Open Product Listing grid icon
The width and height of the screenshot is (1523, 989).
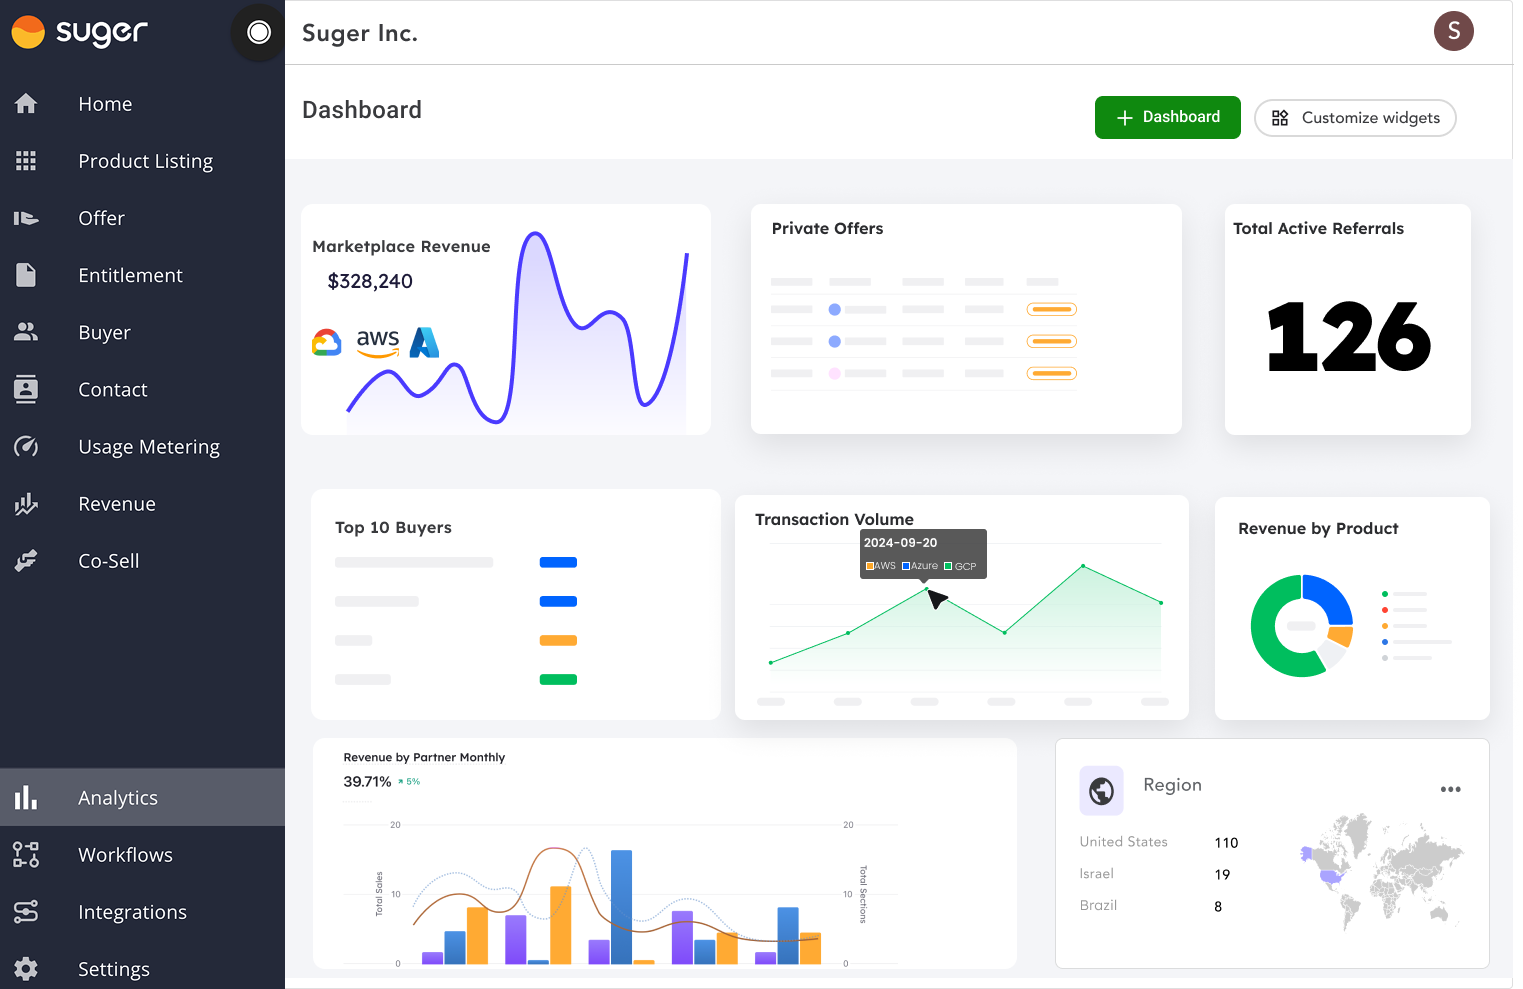[26, 161]
